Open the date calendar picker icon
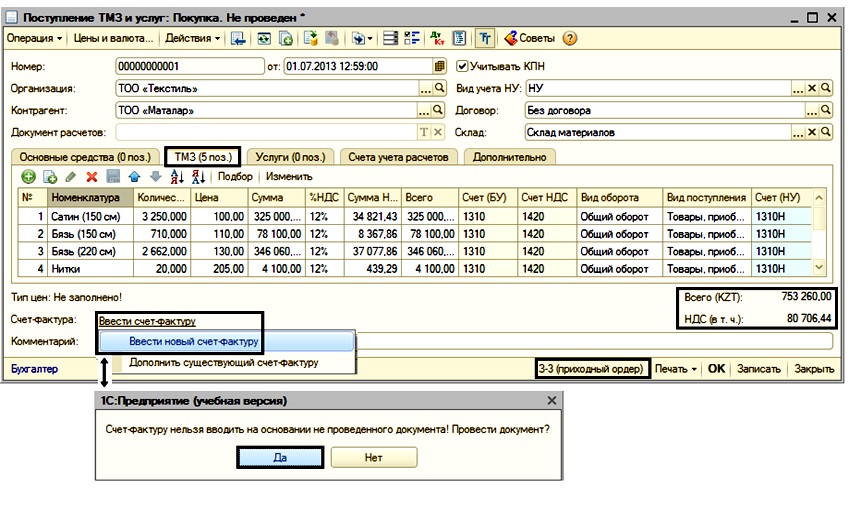Screen dimensions: 849x510 pyautogui.click(x=439, y=67)
